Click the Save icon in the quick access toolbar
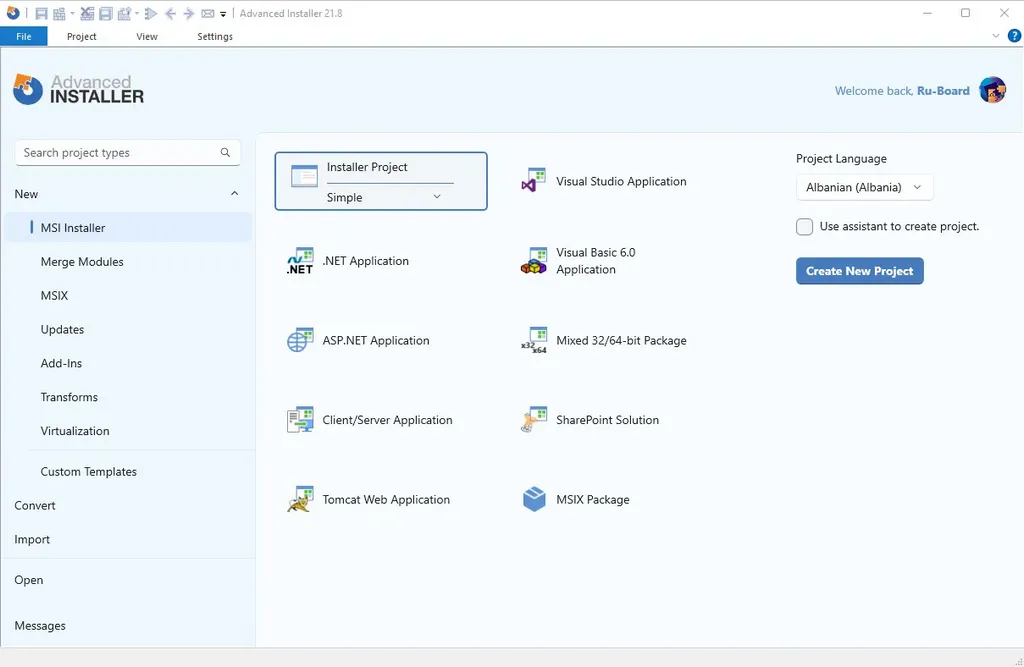 41,13
